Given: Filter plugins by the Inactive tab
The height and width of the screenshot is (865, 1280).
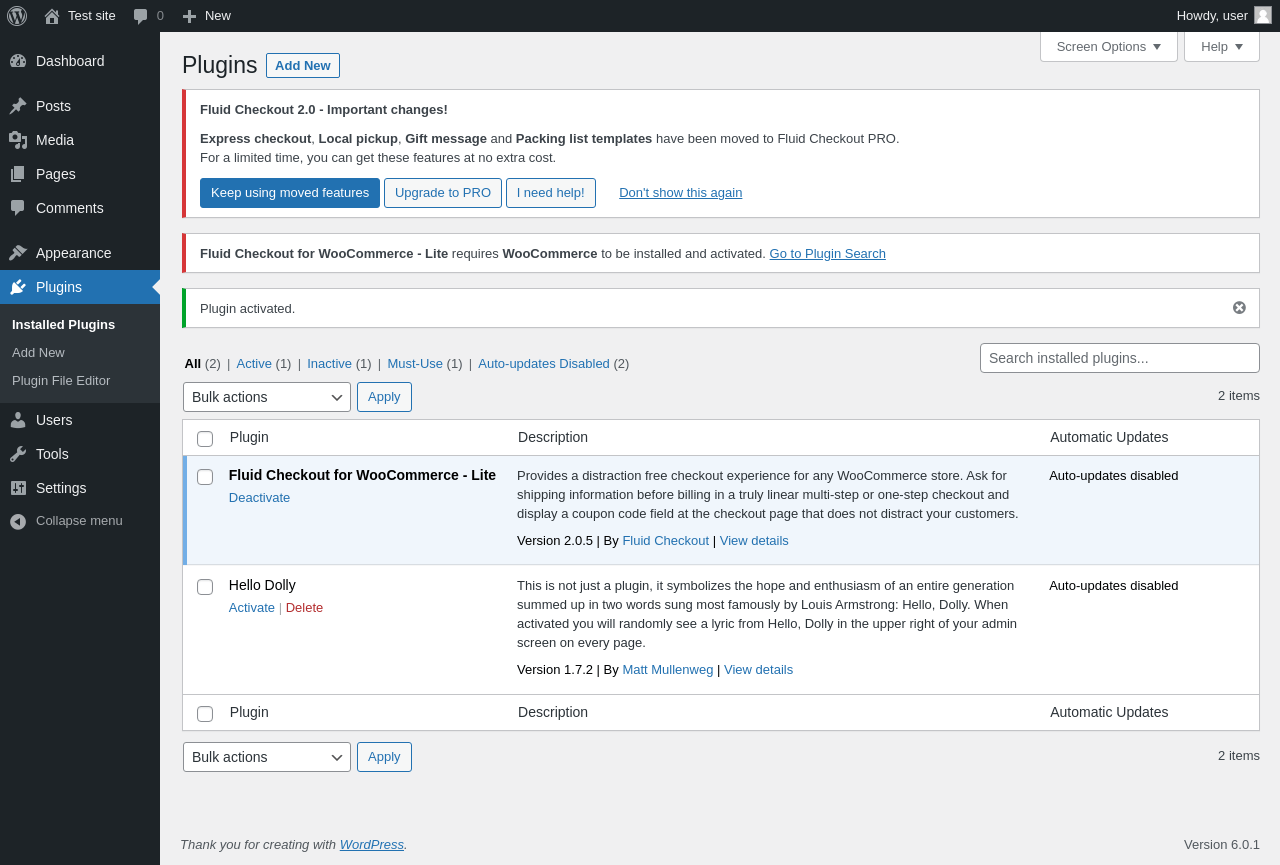Looking at the screenshot, I should coord(329,364).
